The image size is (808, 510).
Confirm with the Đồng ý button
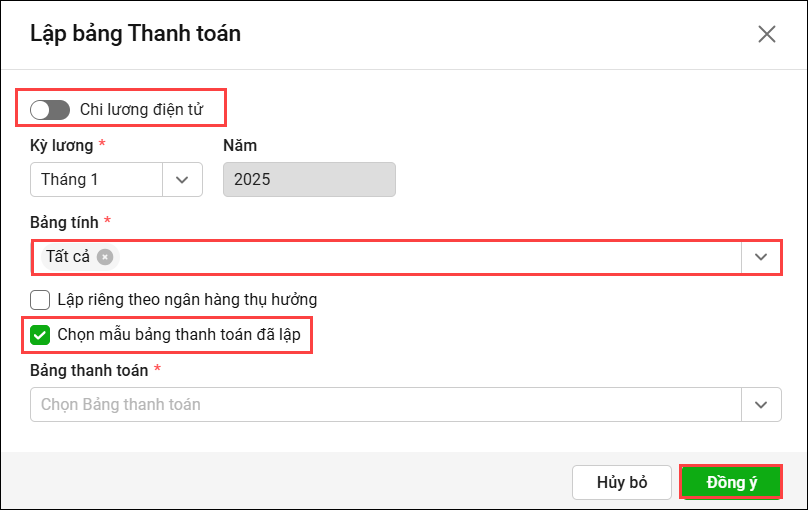click(x=731, y=483)
